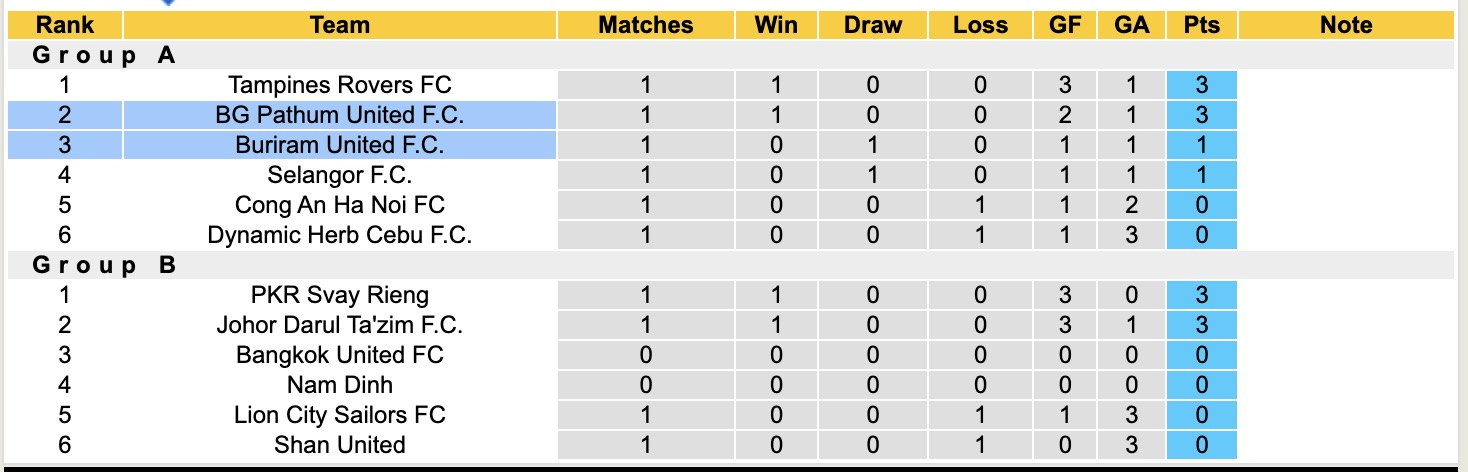
Task: Click the Rank column header
Action: [x=64, y=25]
